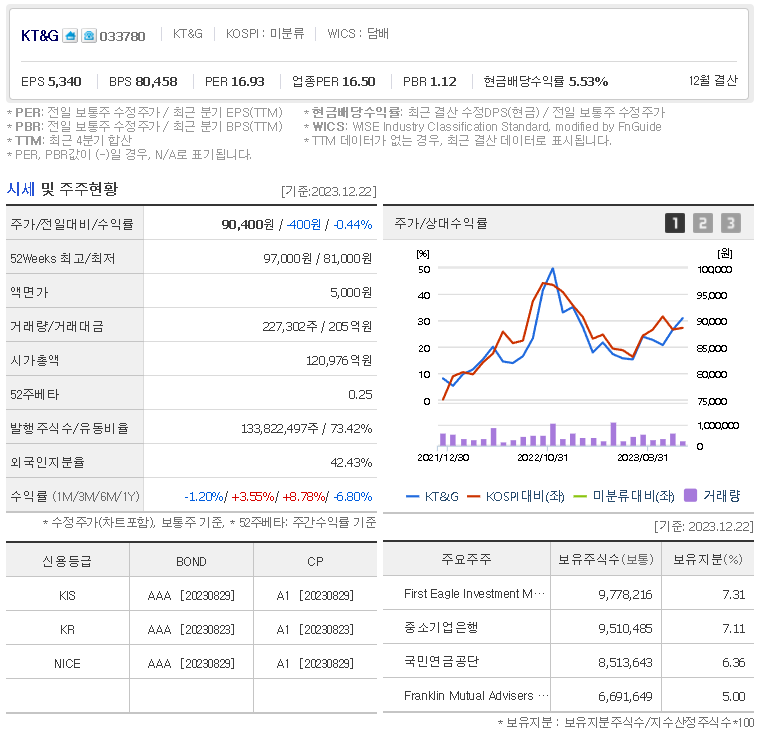Click the 시세 heading link
Viewport: 760px width, 733px height.
click(x=21, y=189)
